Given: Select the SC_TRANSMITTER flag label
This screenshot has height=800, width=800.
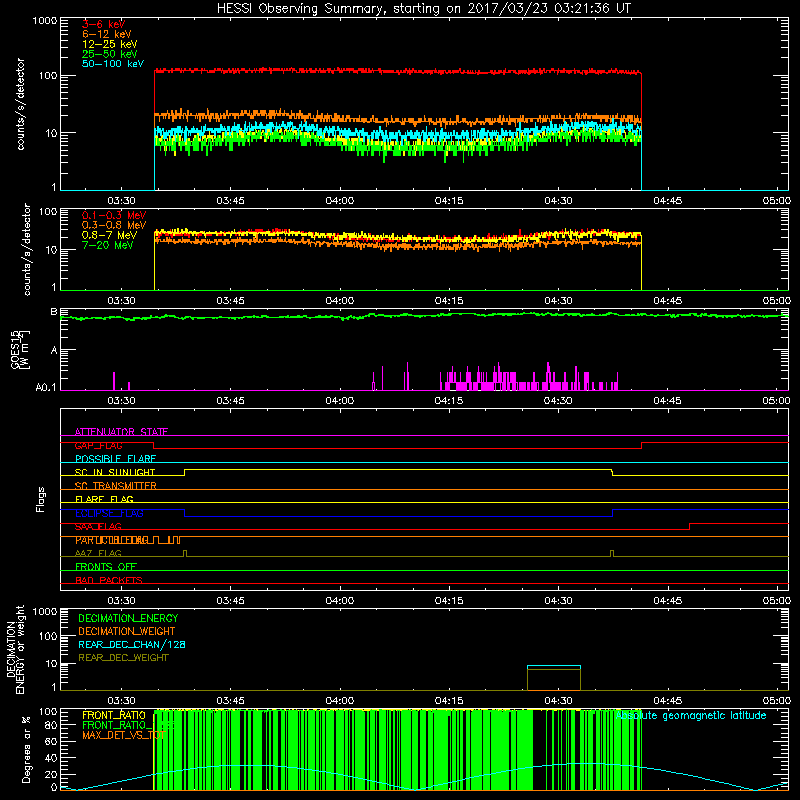Looking at the screenshot, I should pyautogui.click(x=115, y=486).
